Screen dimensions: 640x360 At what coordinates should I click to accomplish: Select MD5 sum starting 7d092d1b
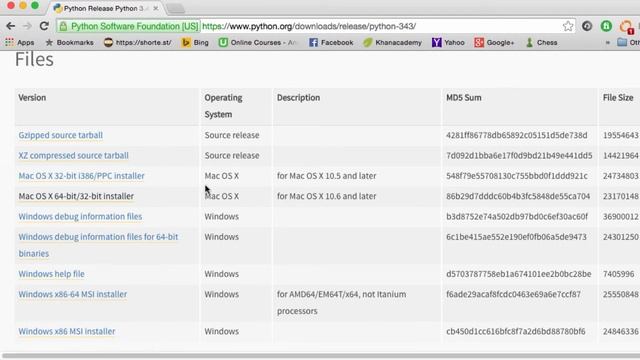(x=519, y=156)
